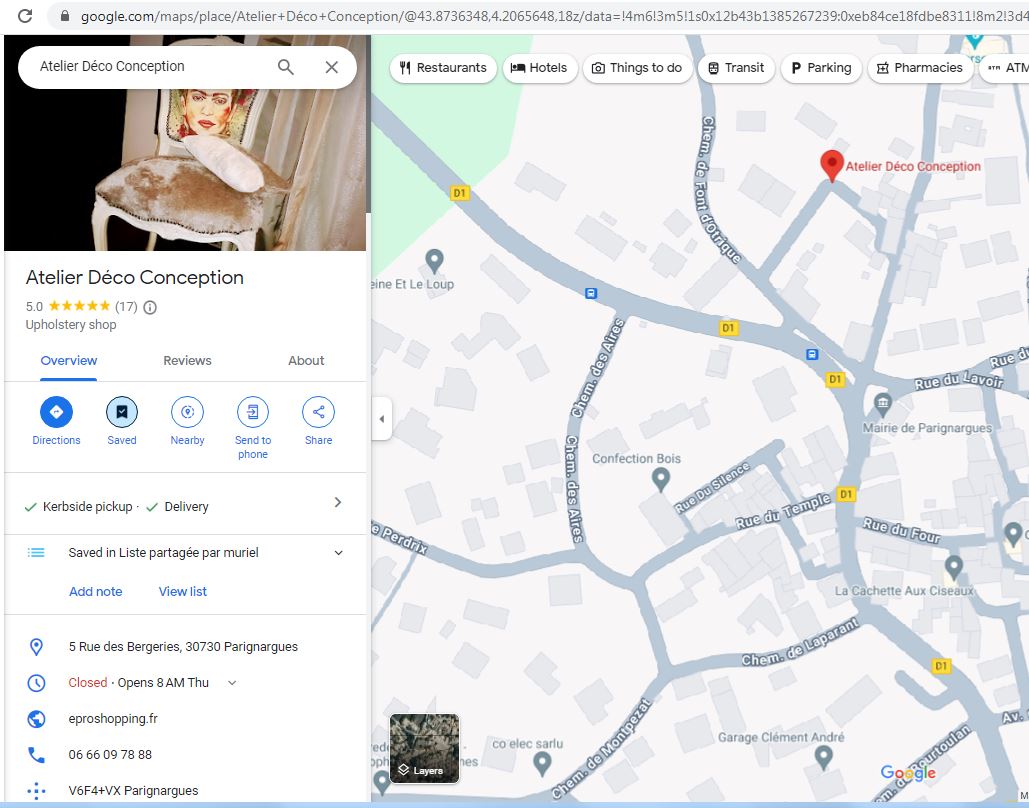Click the rating info icon

pos(150,307)
